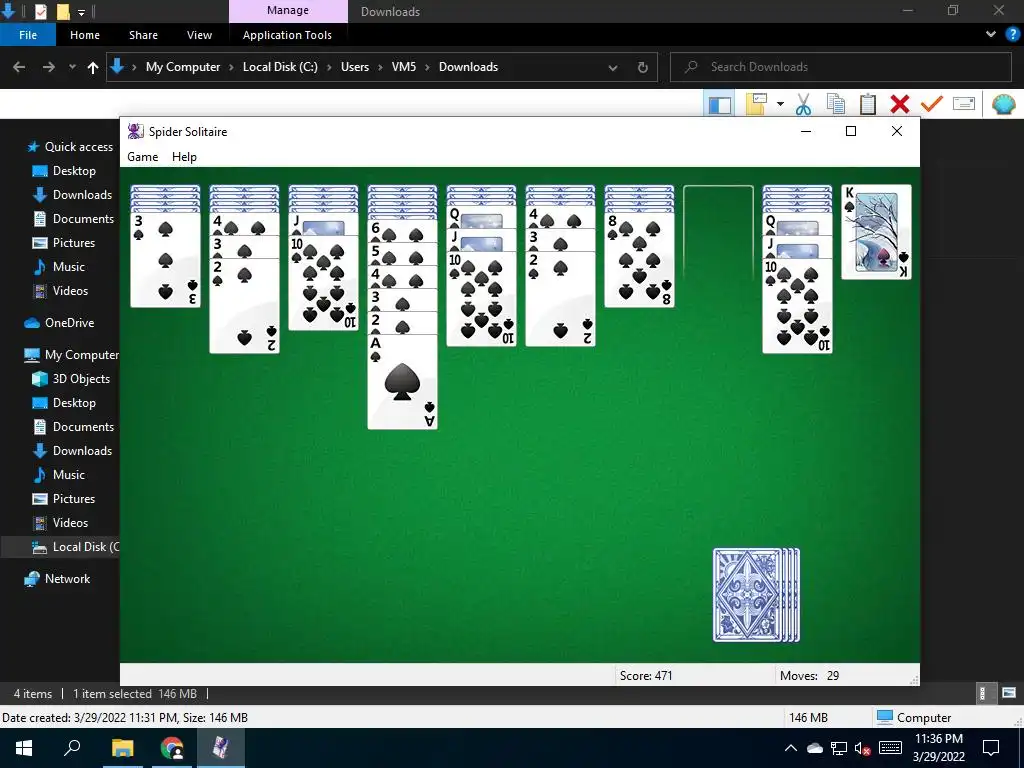
Task: Open the File tab in Explorer
Action: coord(28,35)
